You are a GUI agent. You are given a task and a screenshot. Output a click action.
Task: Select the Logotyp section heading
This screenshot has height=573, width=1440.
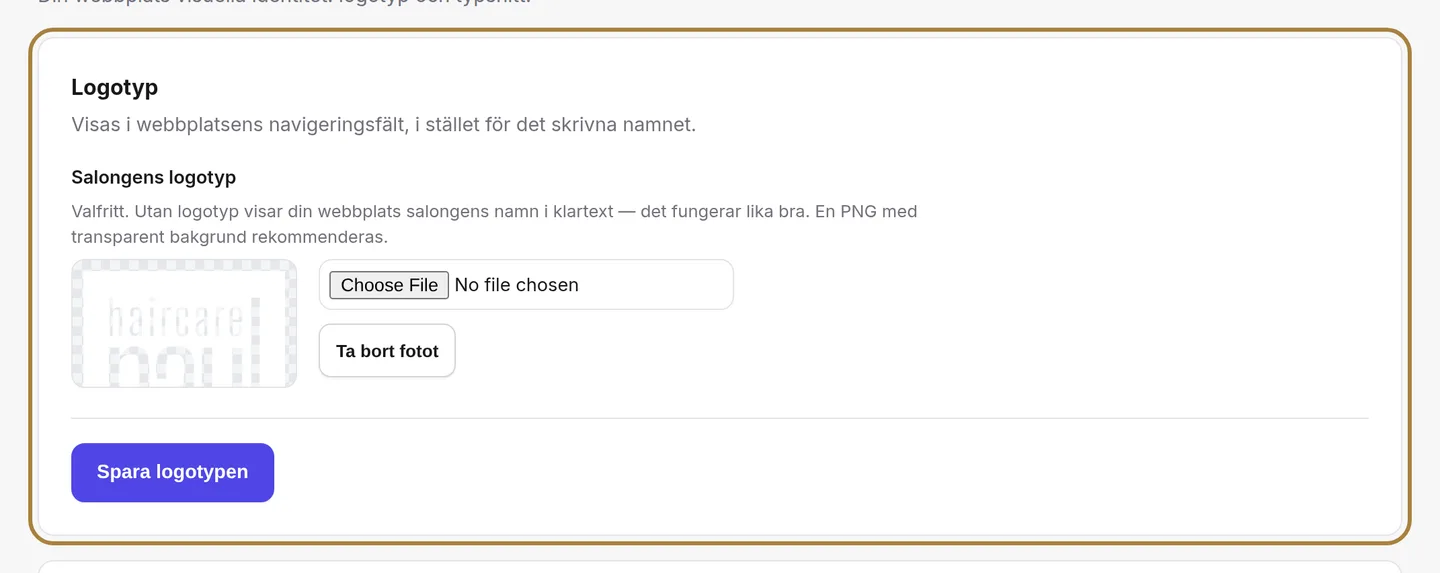[114, 88]
